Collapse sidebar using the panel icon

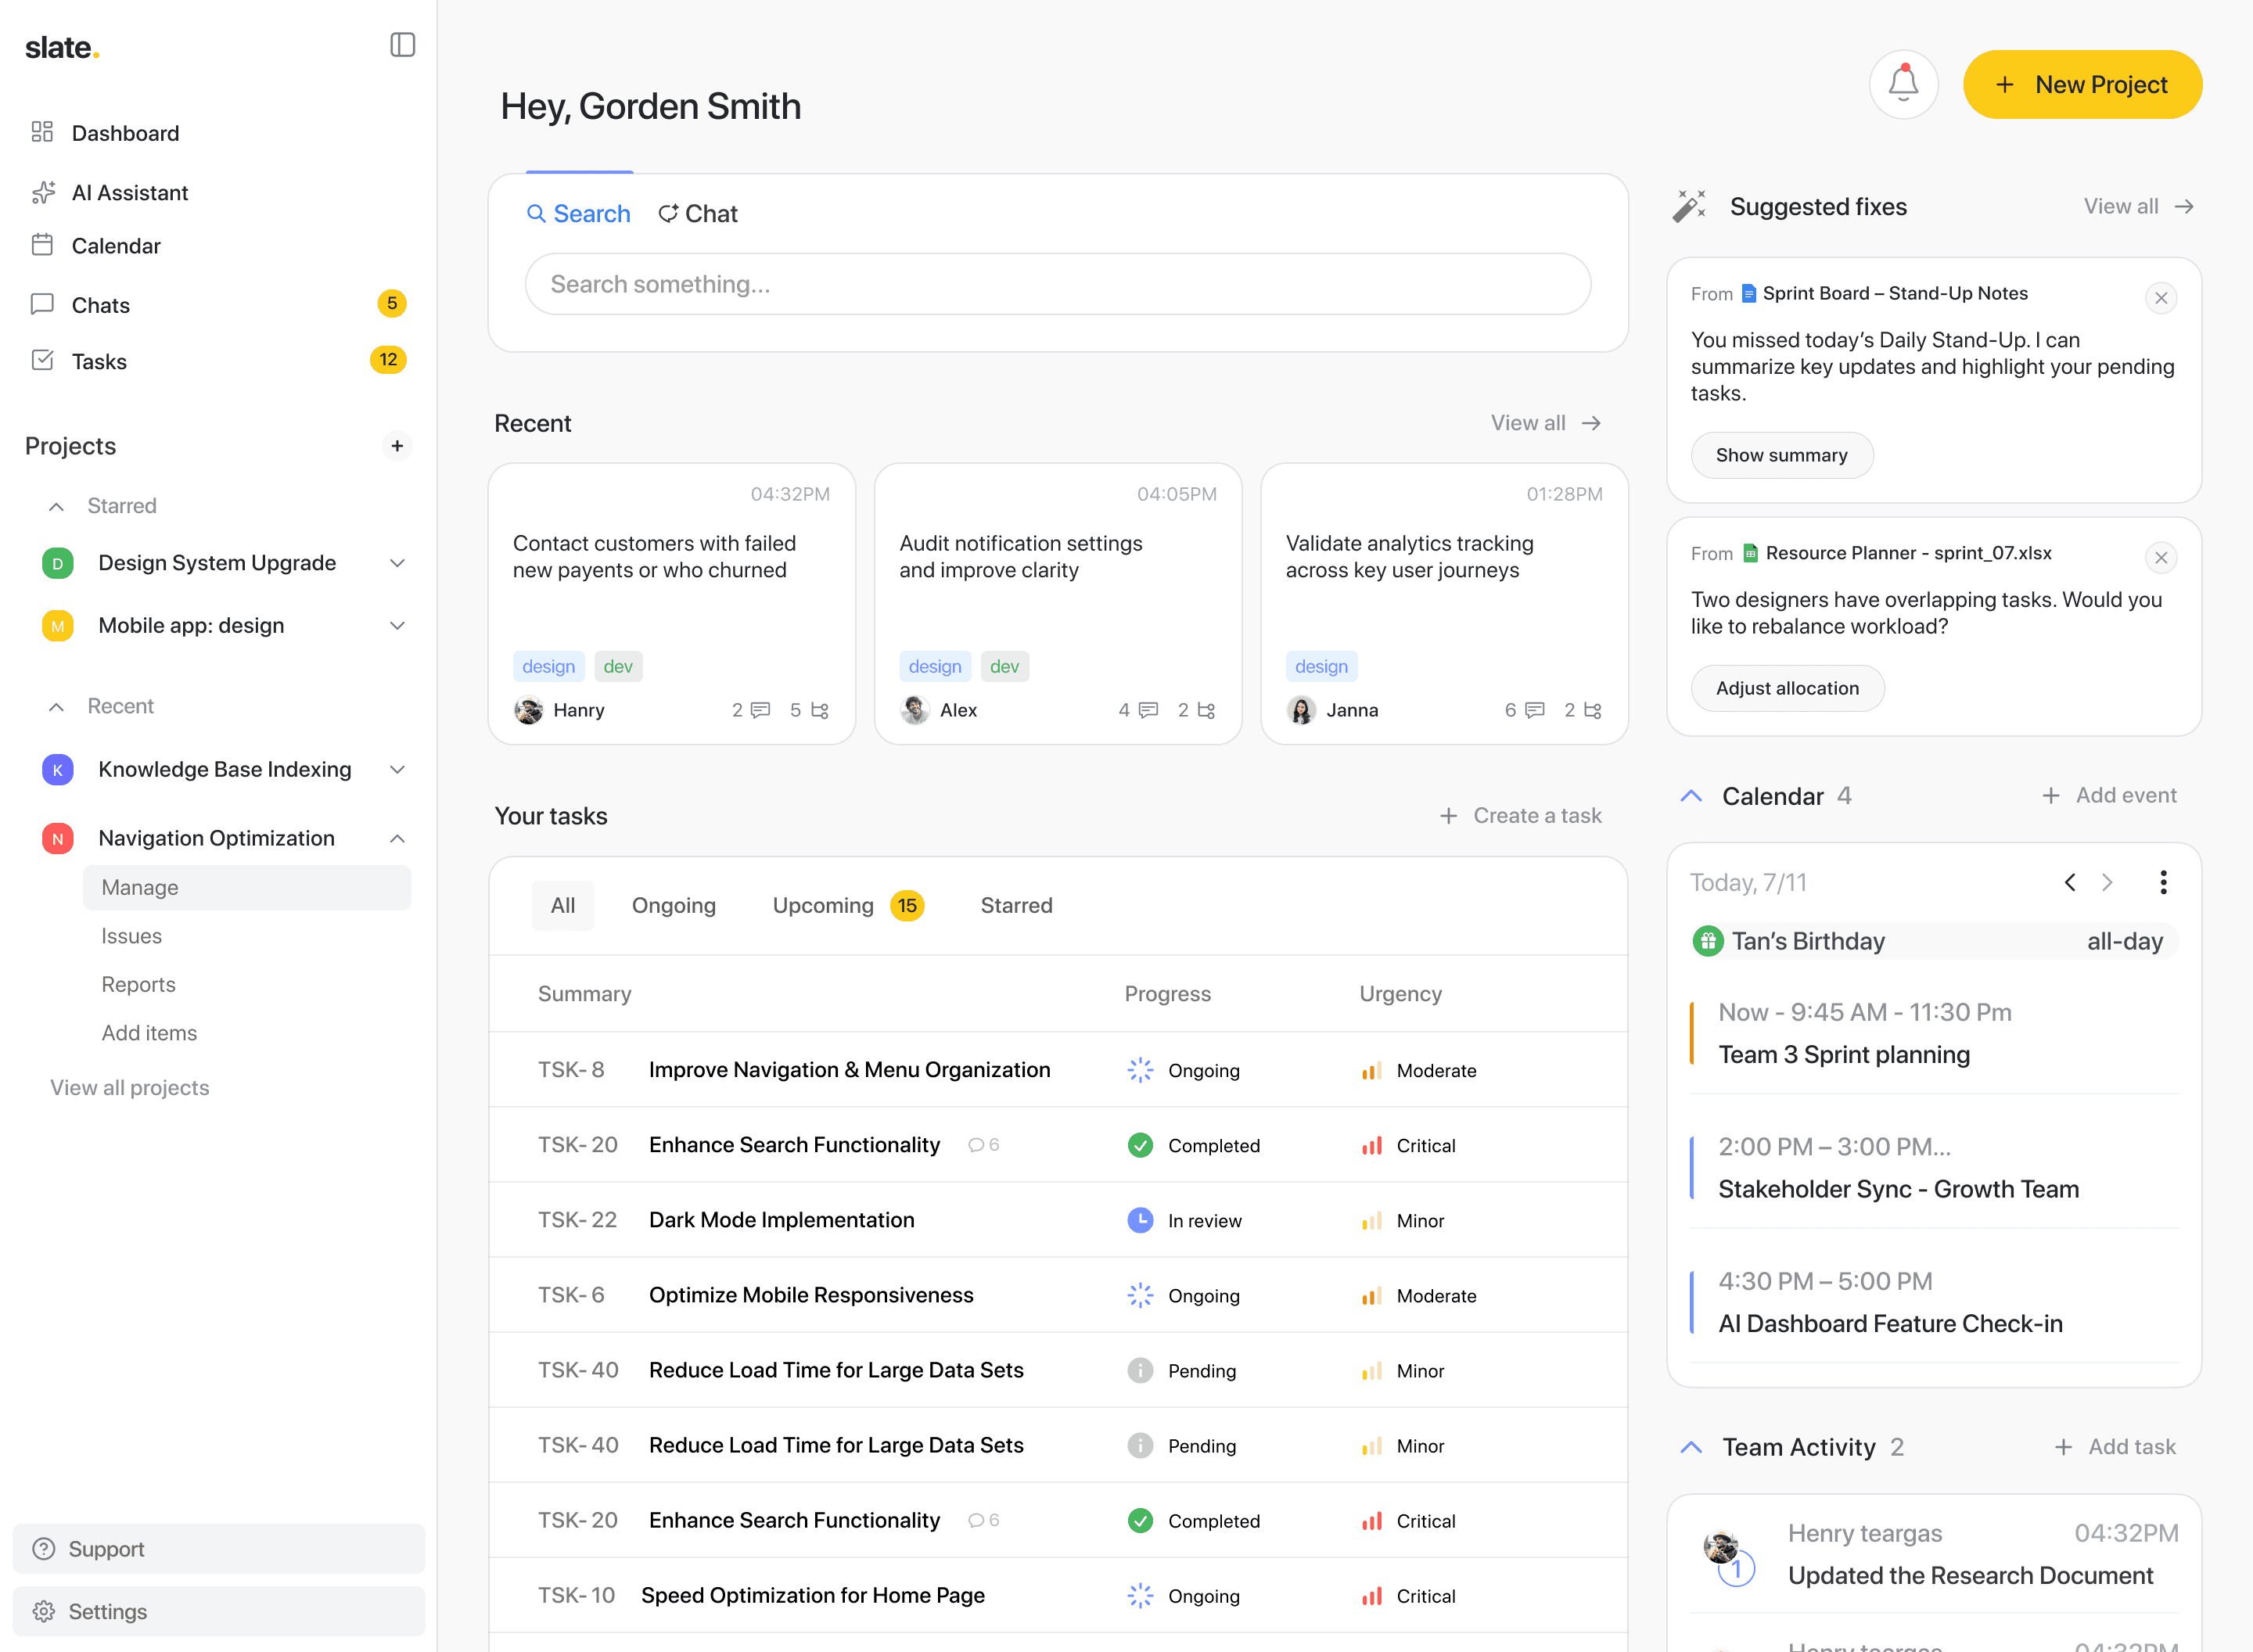pyautogui.click(x=402, y=45)
